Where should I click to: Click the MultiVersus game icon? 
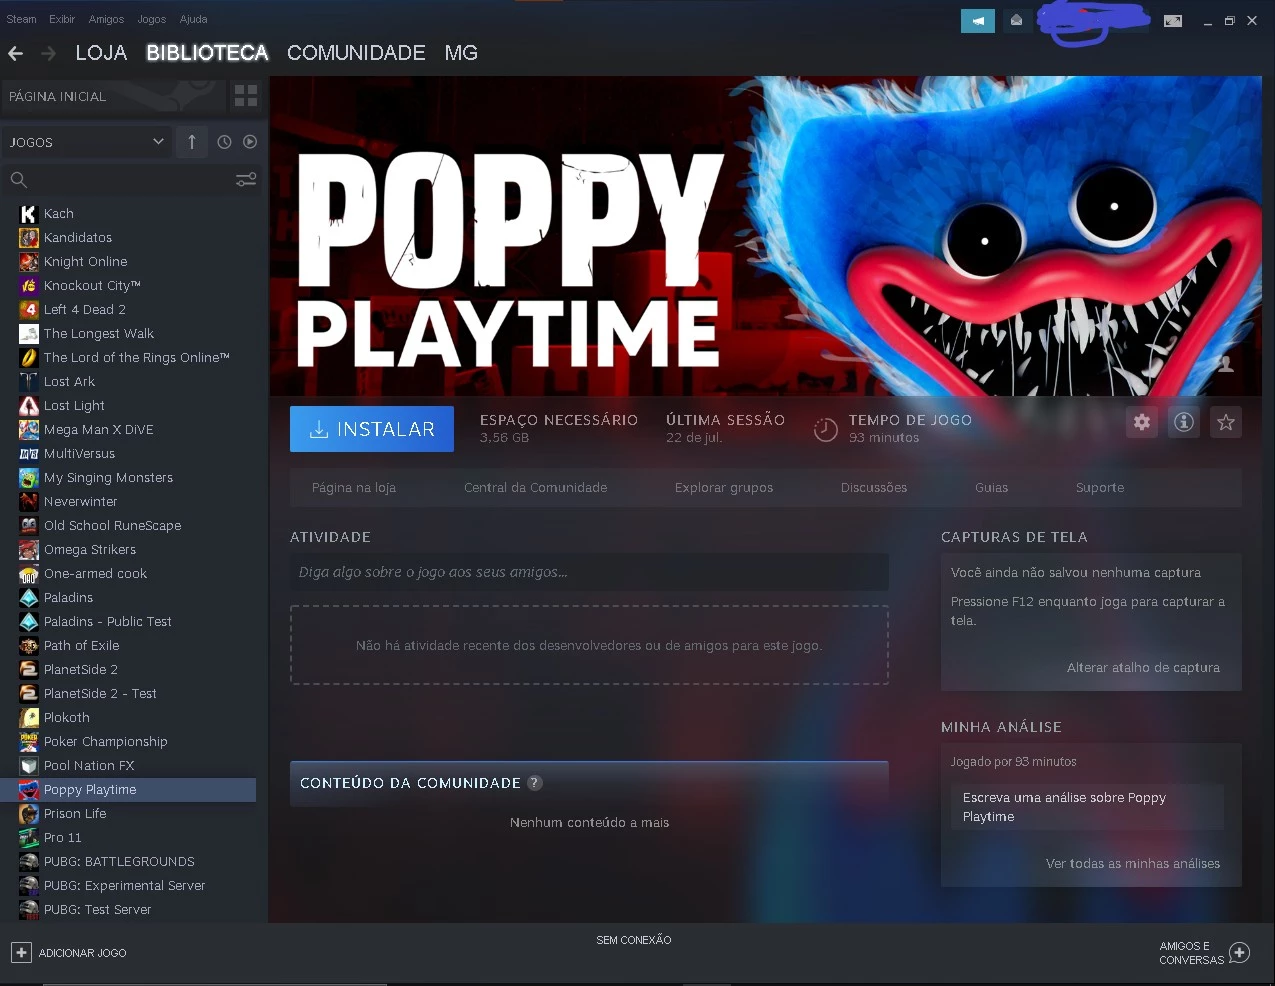coord(29,453)
